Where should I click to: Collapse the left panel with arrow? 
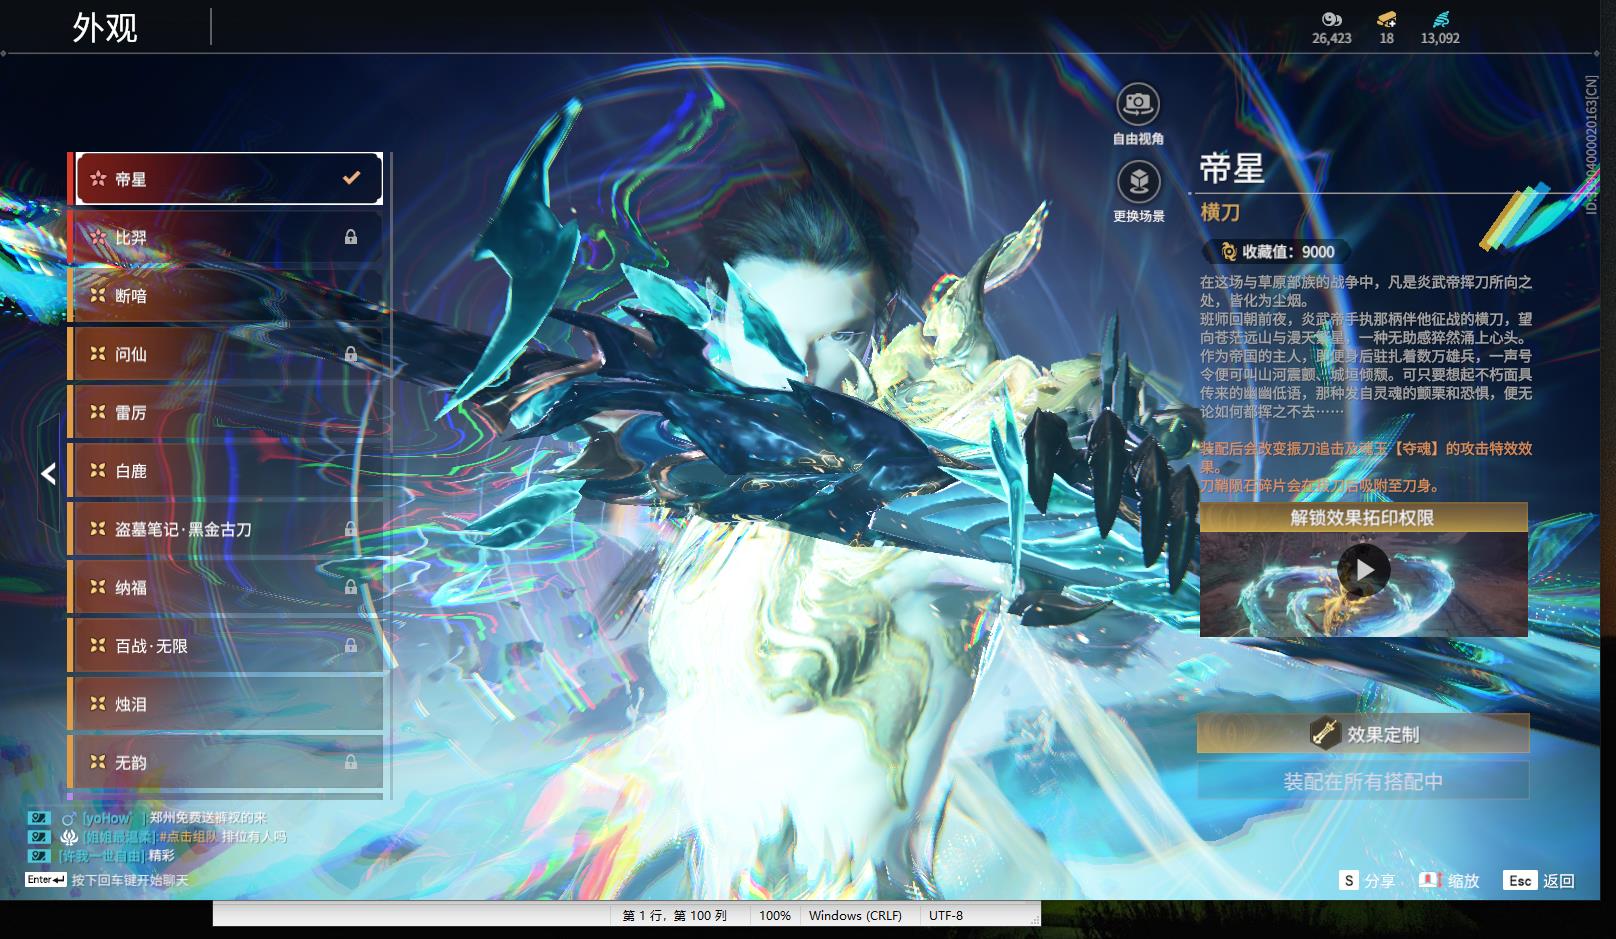coord(48,473)
